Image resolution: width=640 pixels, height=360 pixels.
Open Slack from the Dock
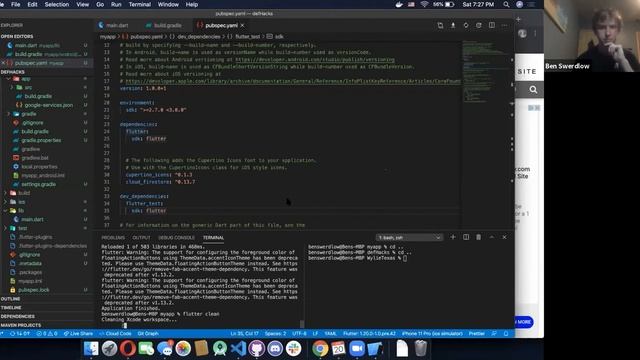(x=293, y=349)
